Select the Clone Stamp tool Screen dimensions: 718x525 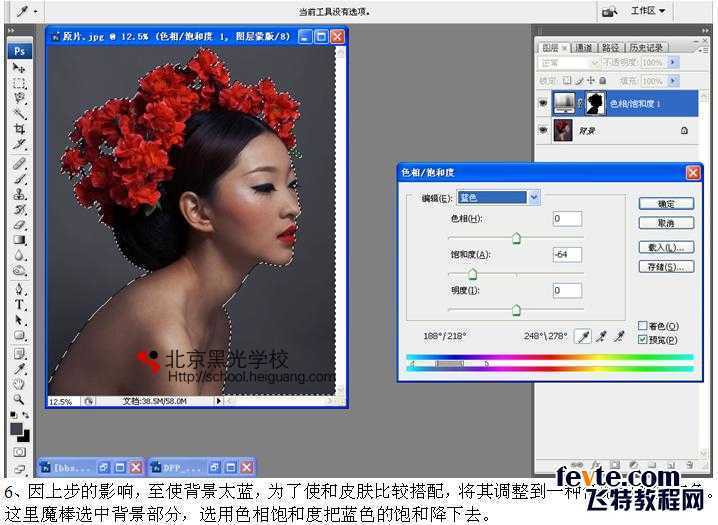(x=19, y=194)
